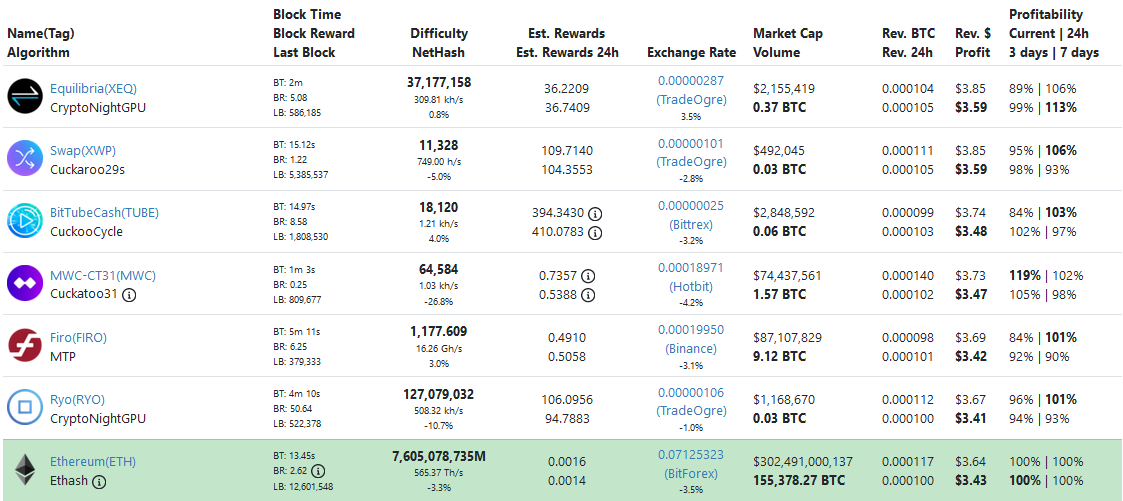Click the Rev. BTC column header
This screenshot has height=501, width=1123.
pyautogui.click(x=907, y=43)
